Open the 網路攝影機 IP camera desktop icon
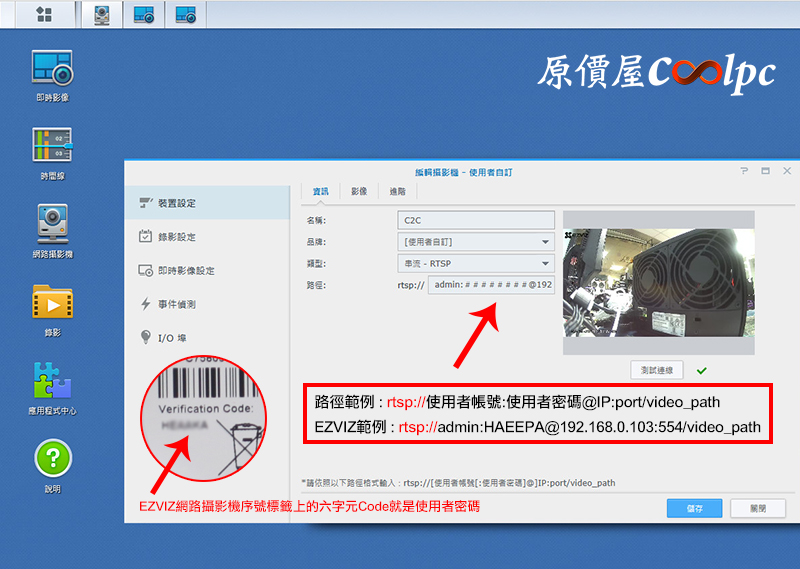The height and width of the screenshot is (569, 800). (x=53, y=232)
